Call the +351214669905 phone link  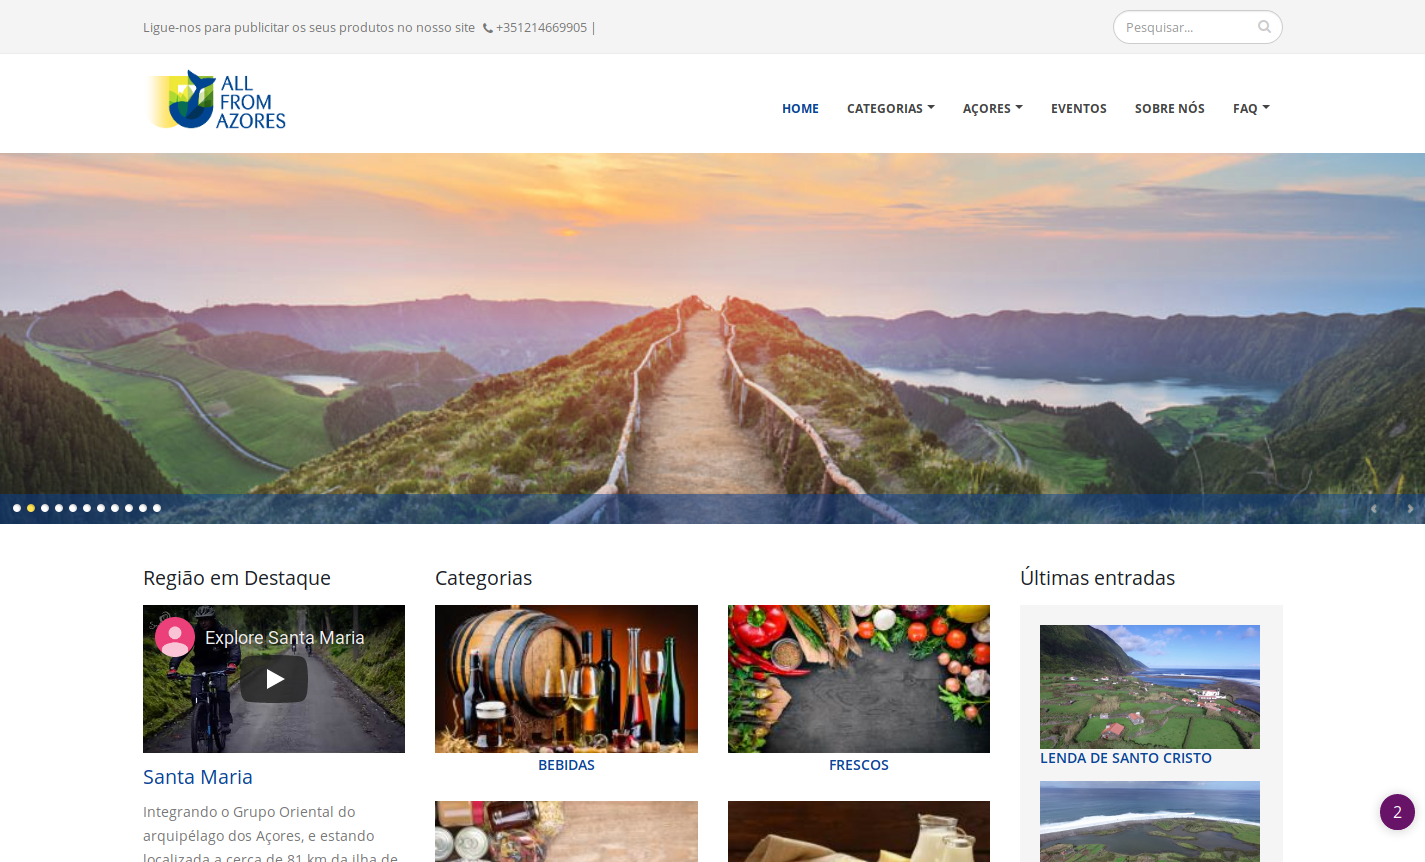point(541,28)
